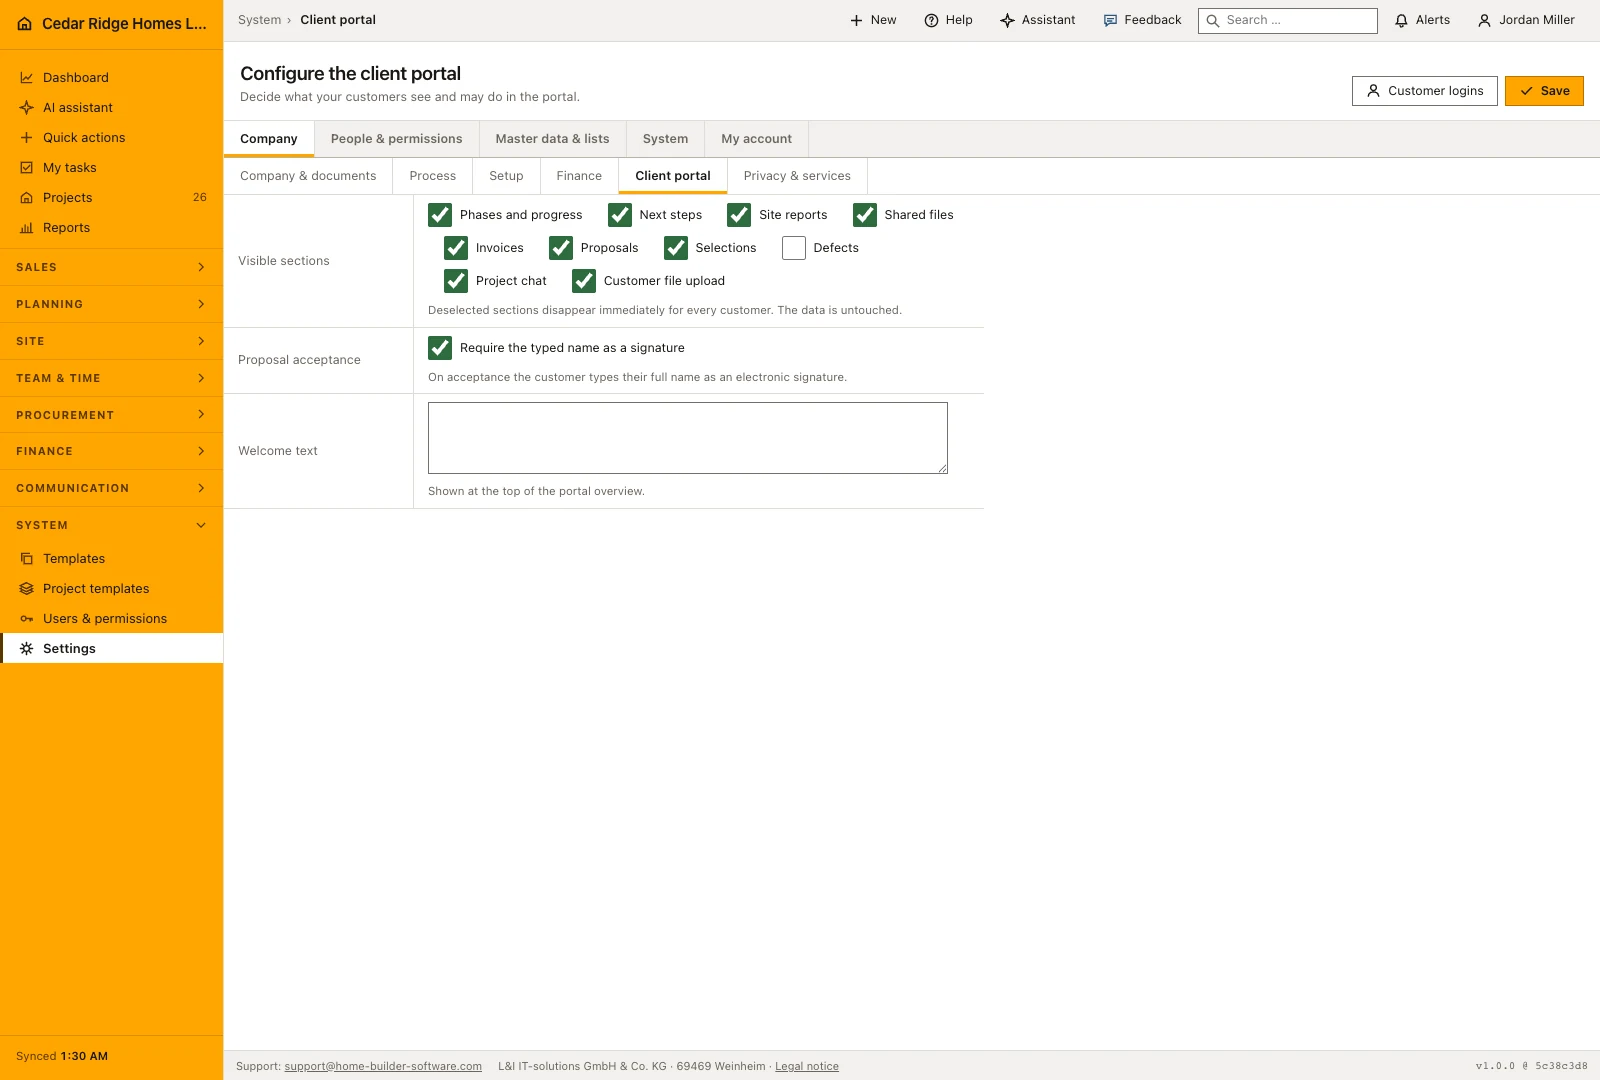Toggle the Next steps checkbox

pos(620,215)
